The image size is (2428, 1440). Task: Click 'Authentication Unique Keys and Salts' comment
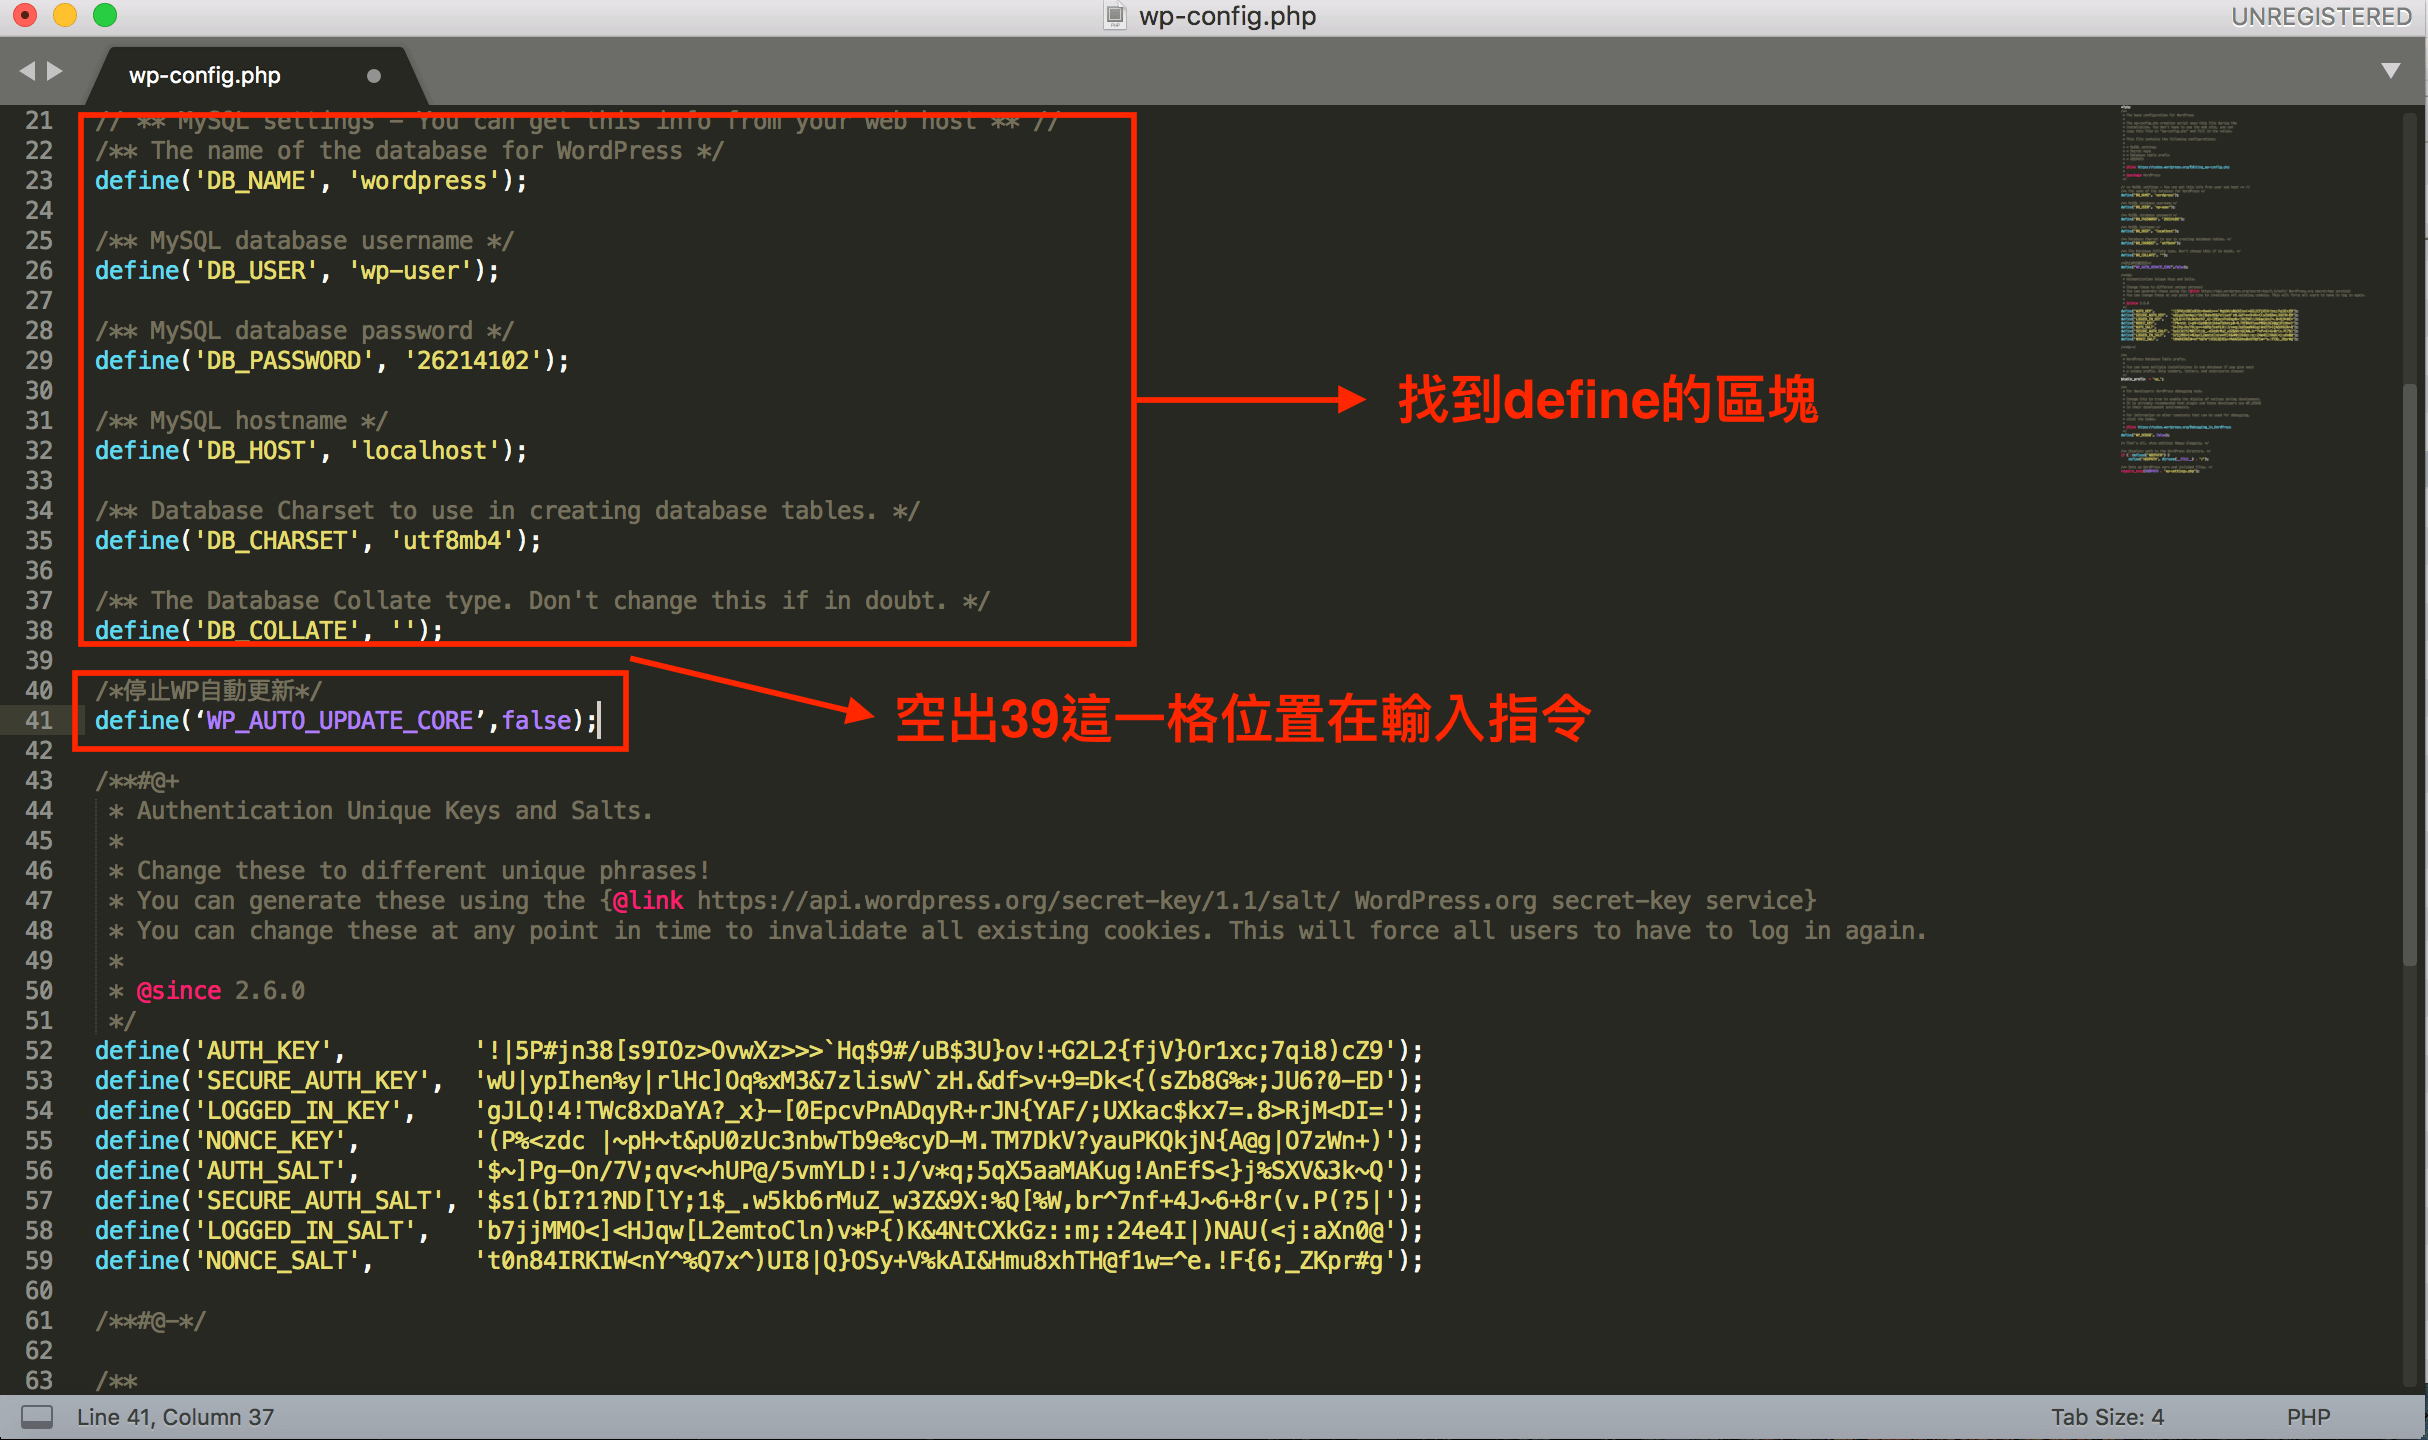(395, 810)
